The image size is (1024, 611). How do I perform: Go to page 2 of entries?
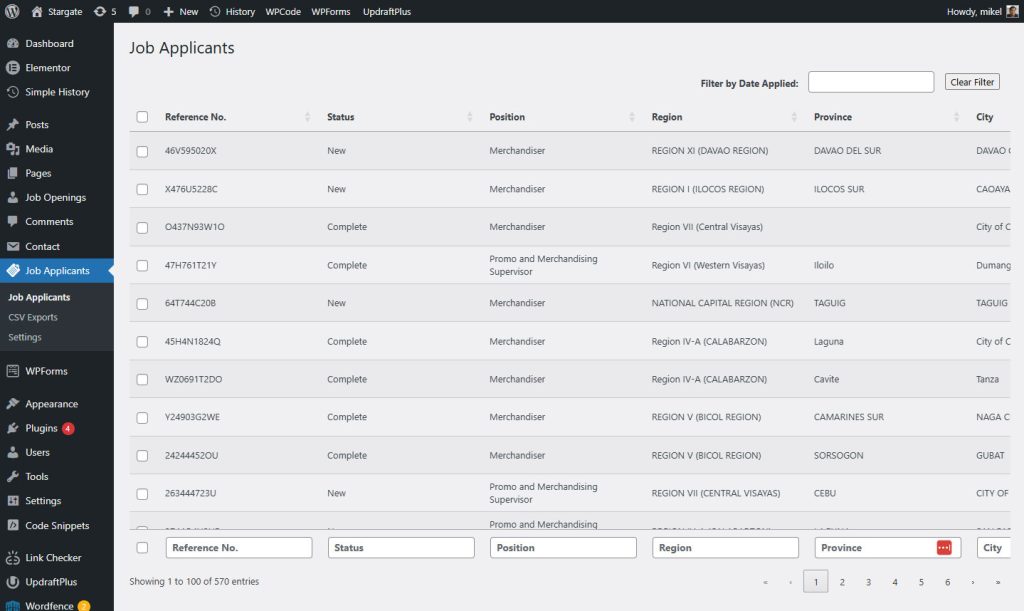pos(842,581)
